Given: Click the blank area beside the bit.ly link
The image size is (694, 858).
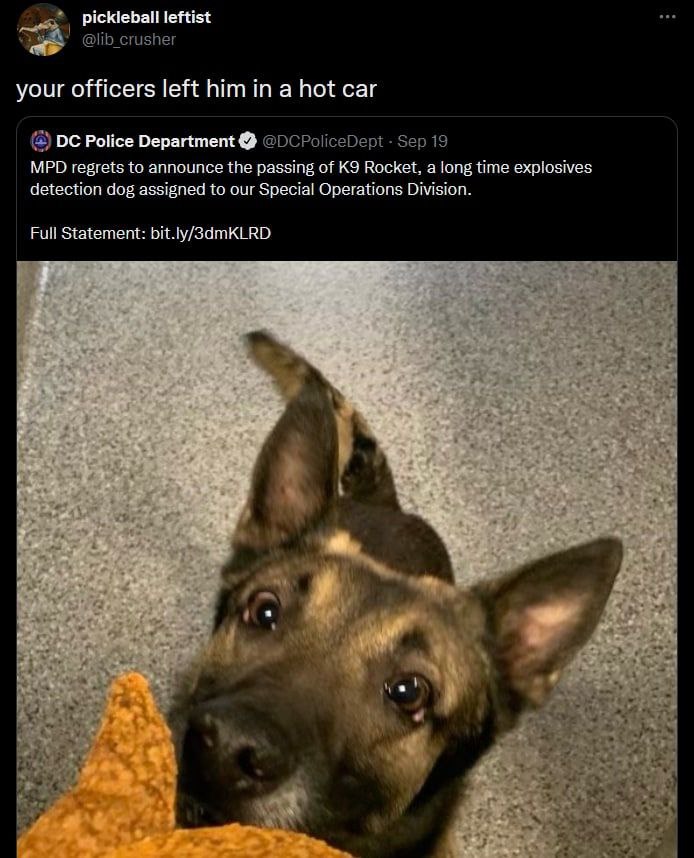Looking at the screenshot, I should (471, 233).
